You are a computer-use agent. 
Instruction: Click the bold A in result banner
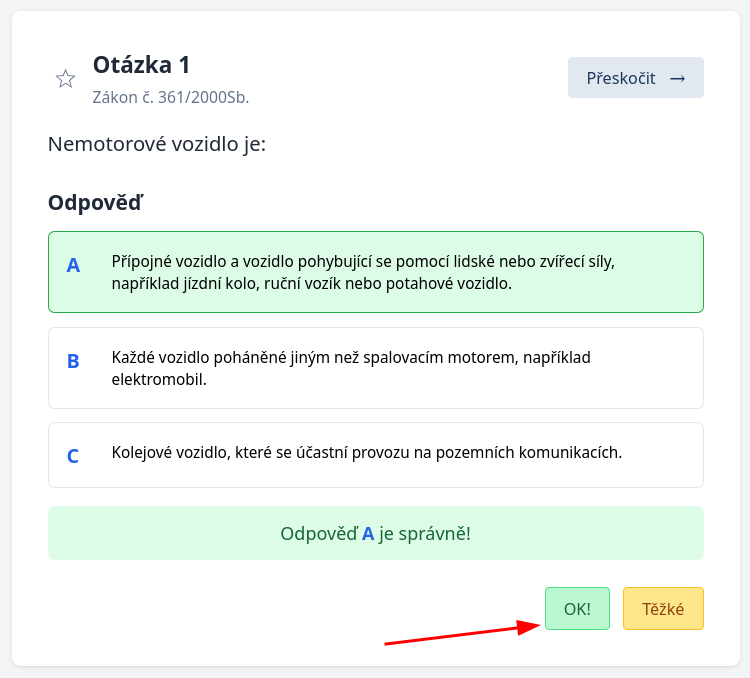click(368, 534)
